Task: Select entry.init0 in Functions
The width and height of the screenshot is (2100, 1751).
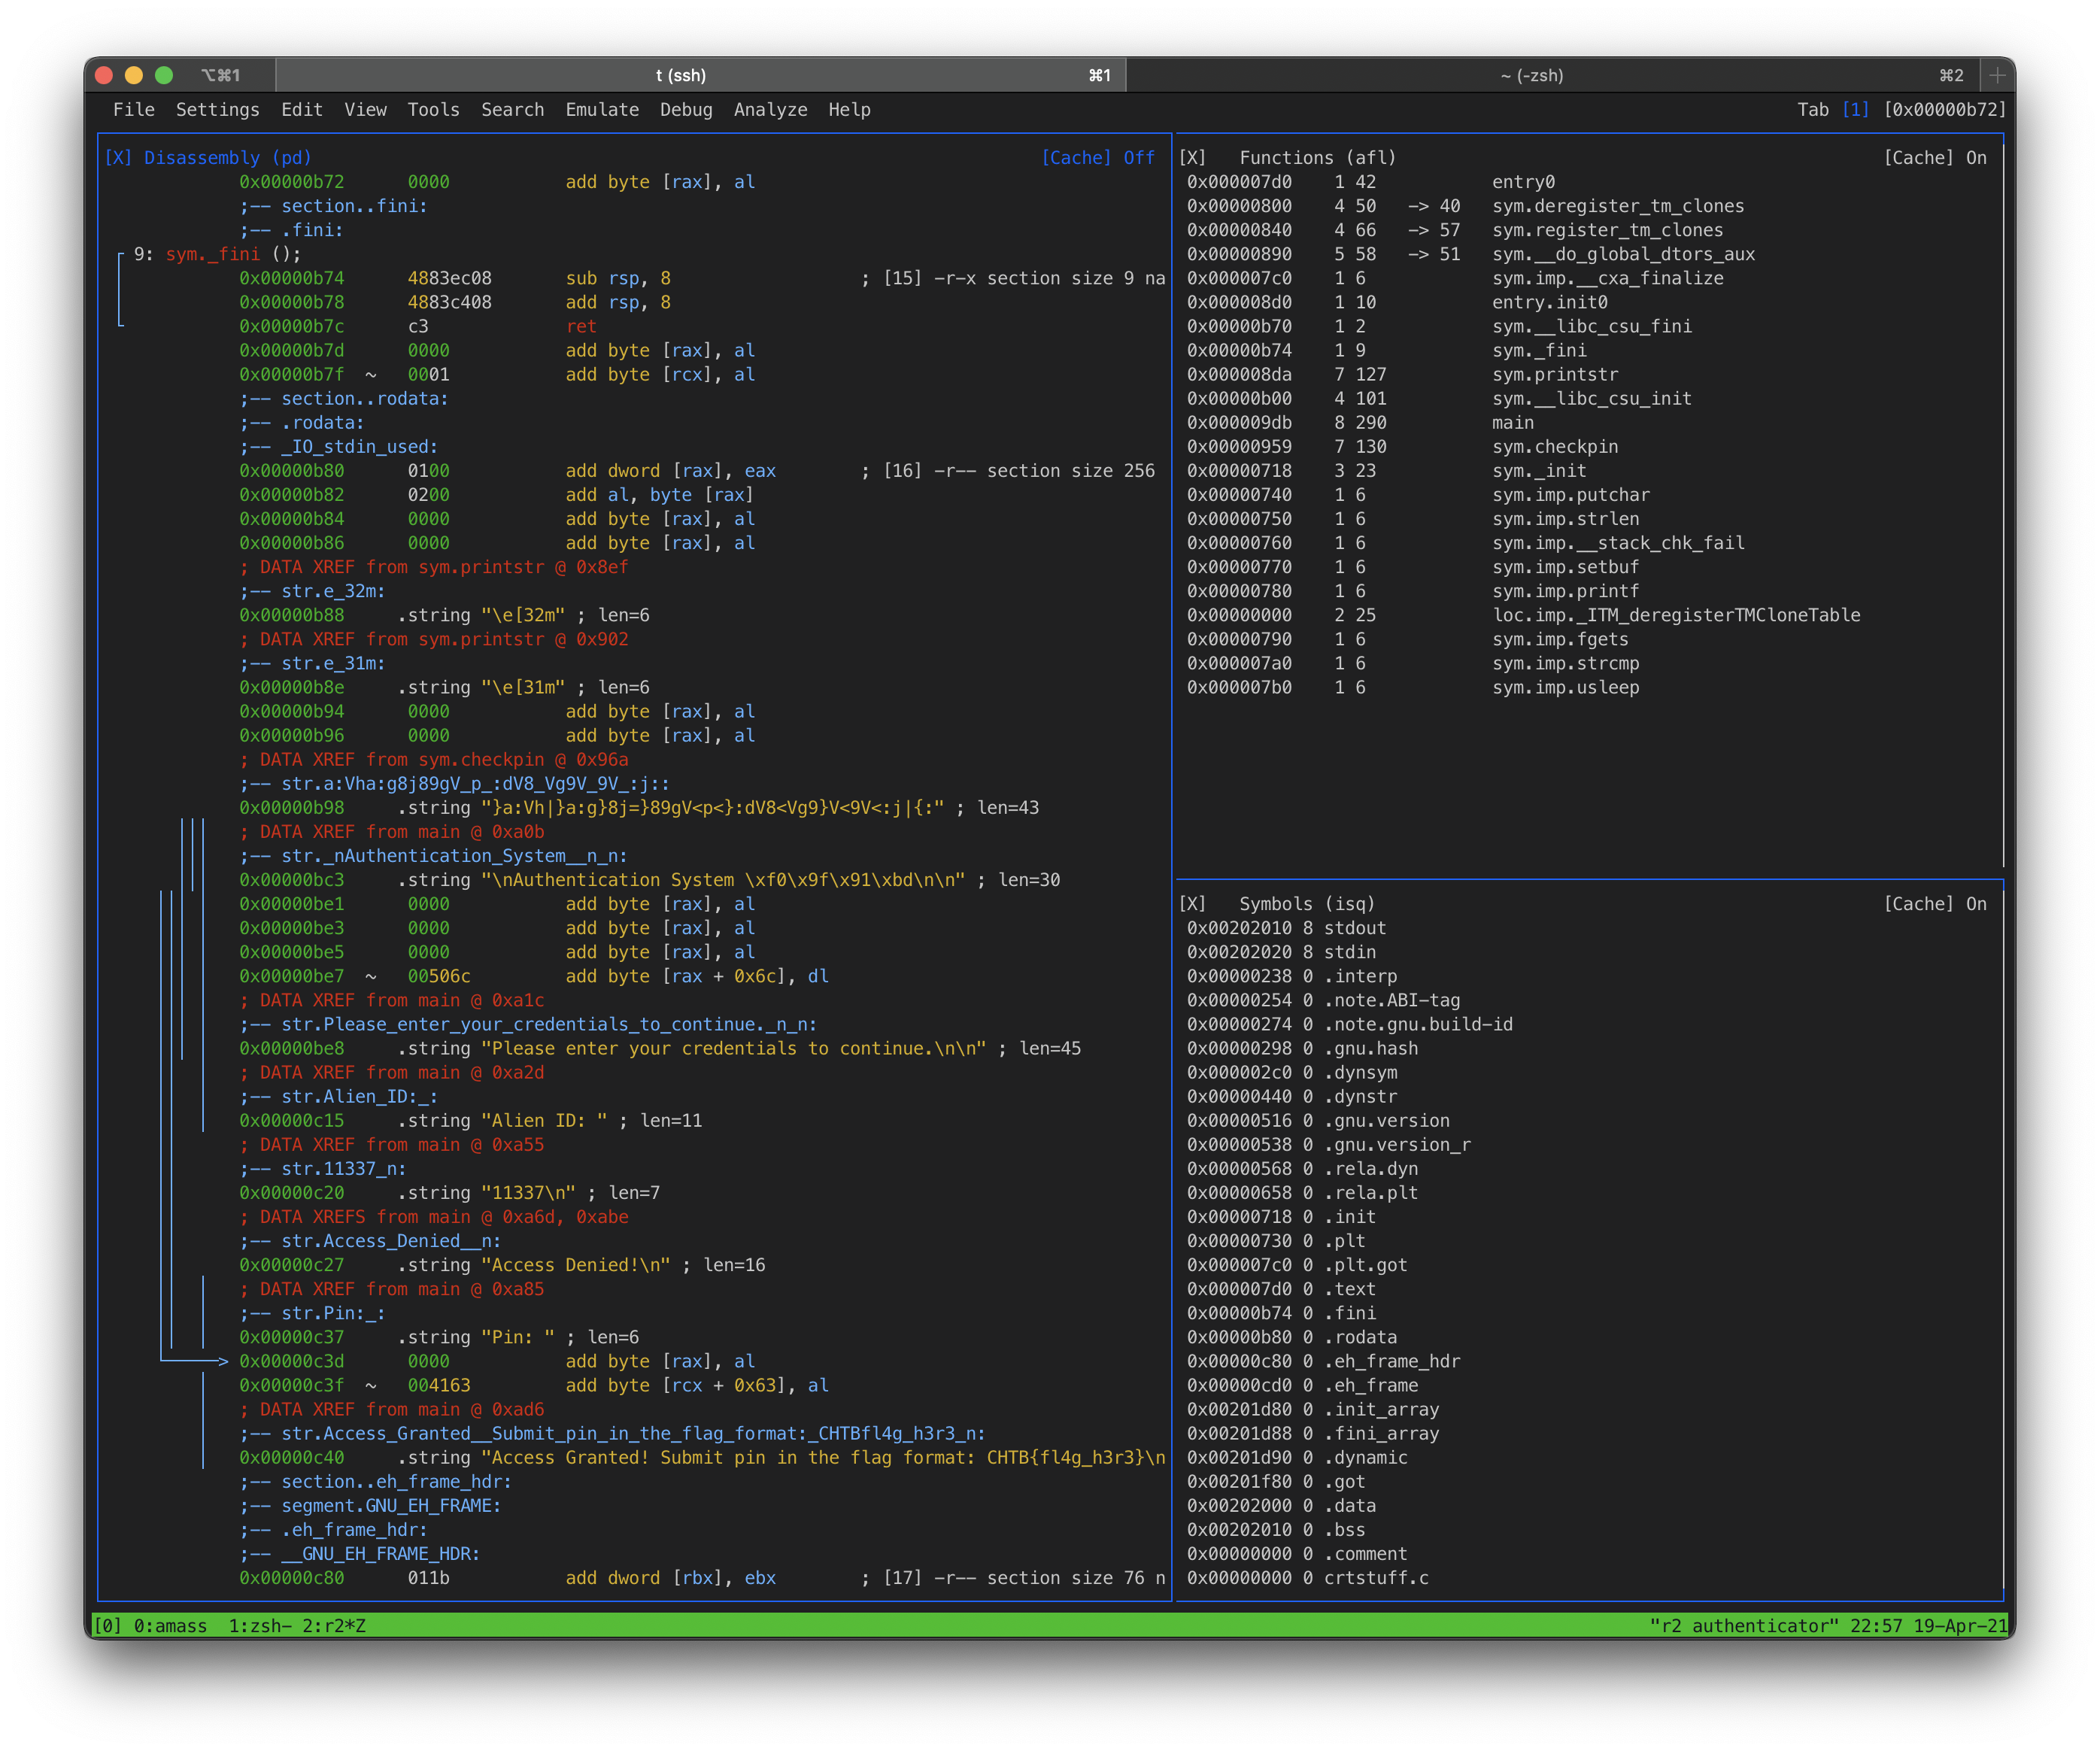Action: coord(1397,302)
